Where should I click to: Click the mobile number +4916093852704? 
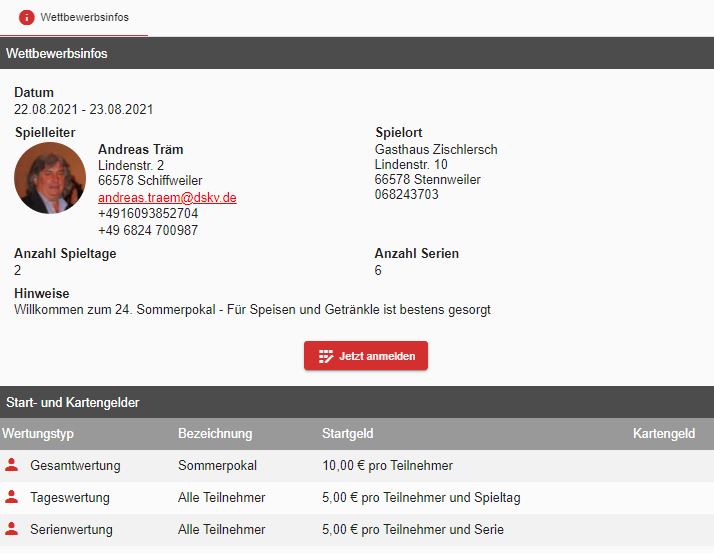pos(148,214)
